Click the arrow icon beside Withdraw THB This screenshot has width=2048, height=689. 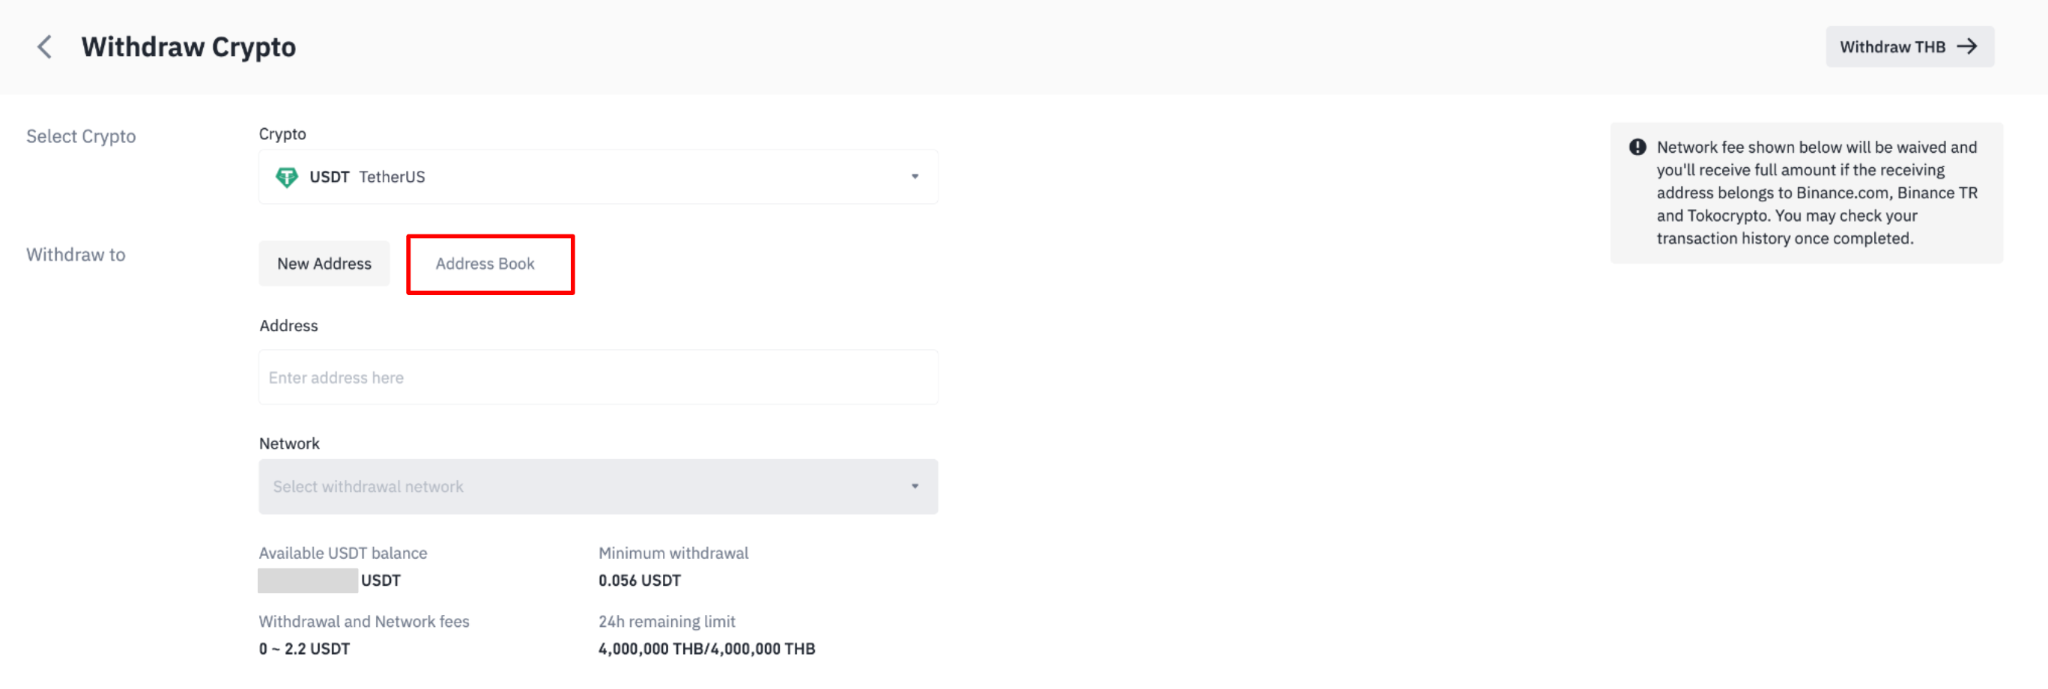tap(1967, 47)
